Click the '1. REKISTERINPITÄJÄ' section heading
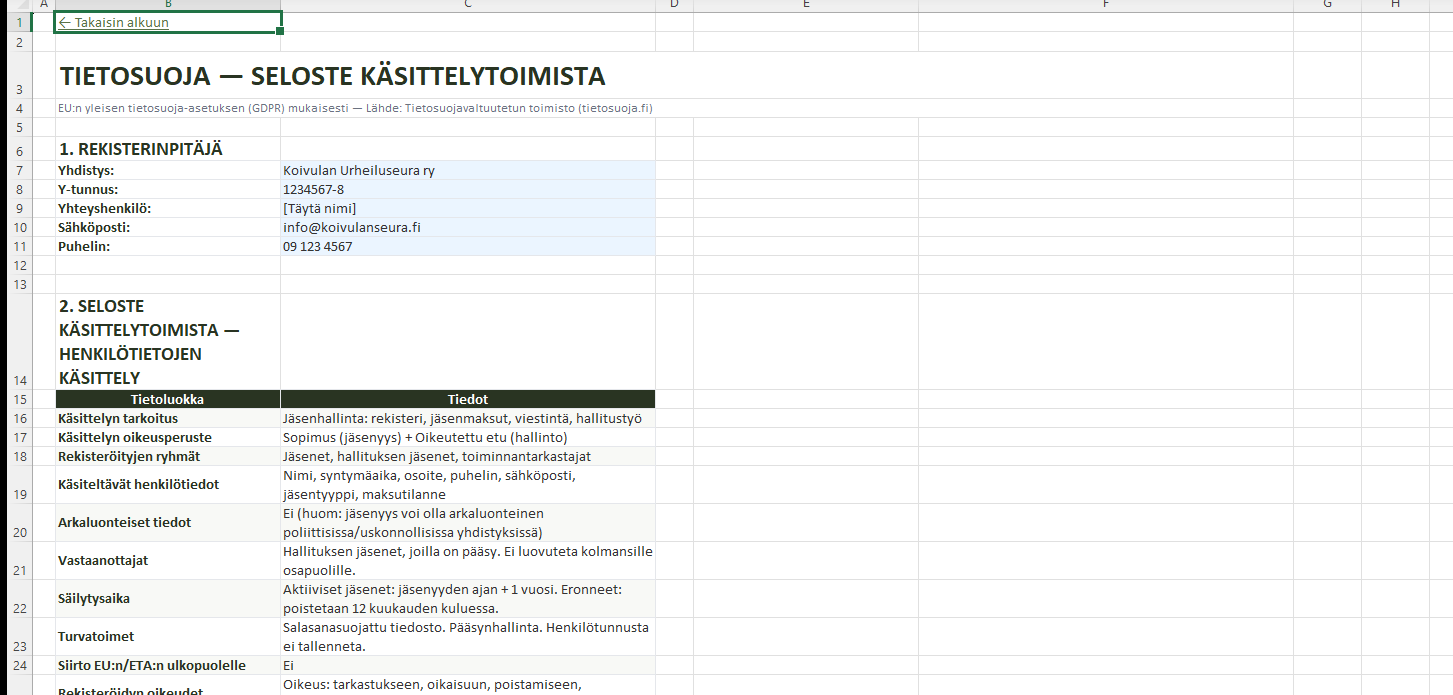The image size is (1453, 695). 140,149
